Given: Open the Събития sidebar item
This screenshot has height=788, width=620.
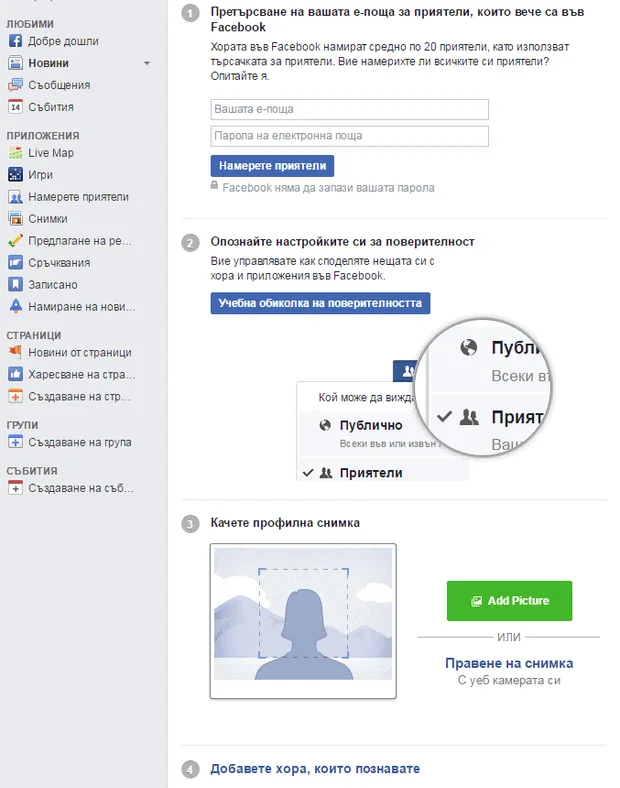Looking at the screenshot, I should 51,107.
